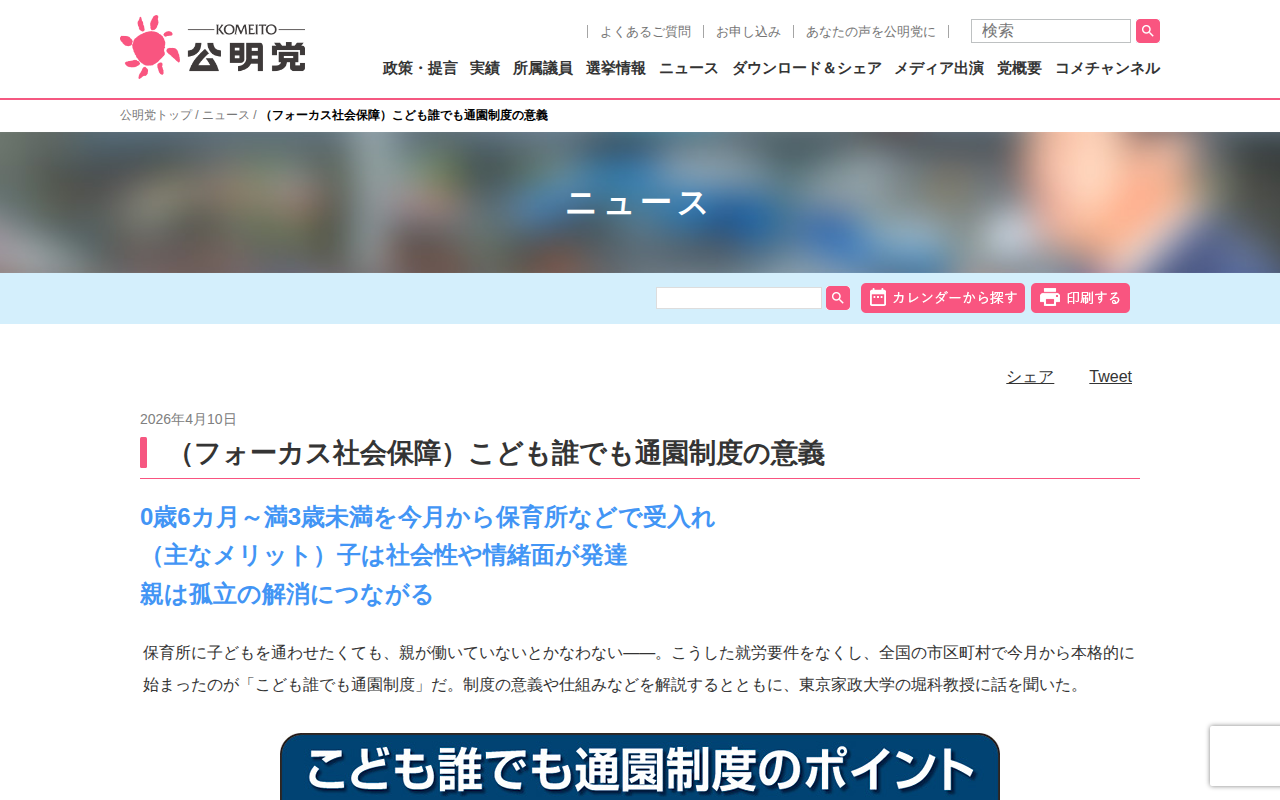Click the subheading 親は孤立の解消につながる

[x=287, y=594]
